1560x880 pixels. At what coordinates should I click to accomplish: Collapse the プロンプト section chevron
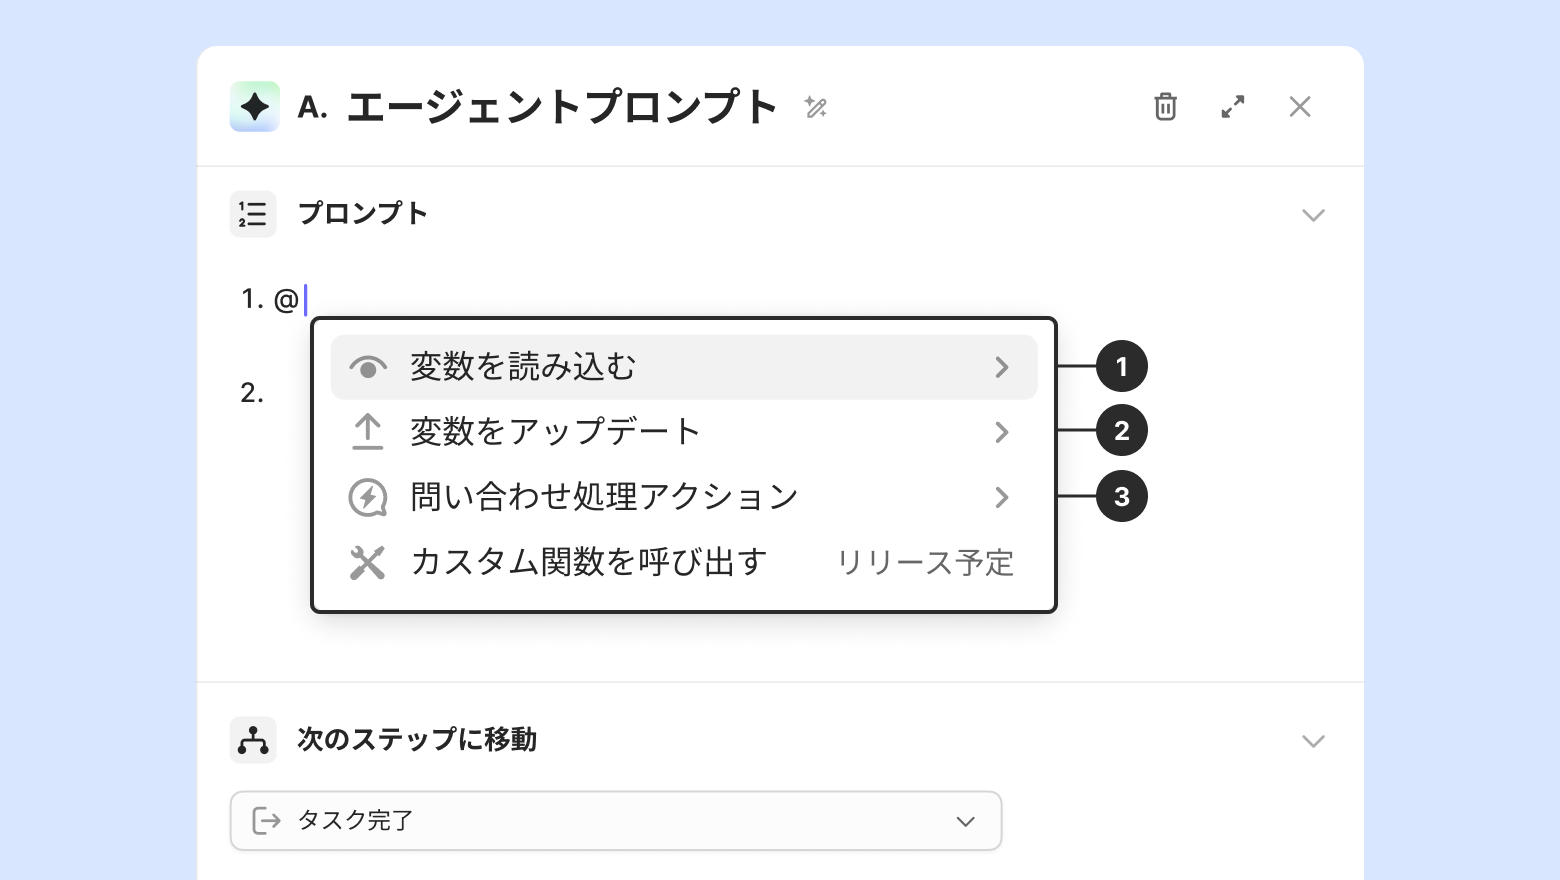coord(1313,215)
